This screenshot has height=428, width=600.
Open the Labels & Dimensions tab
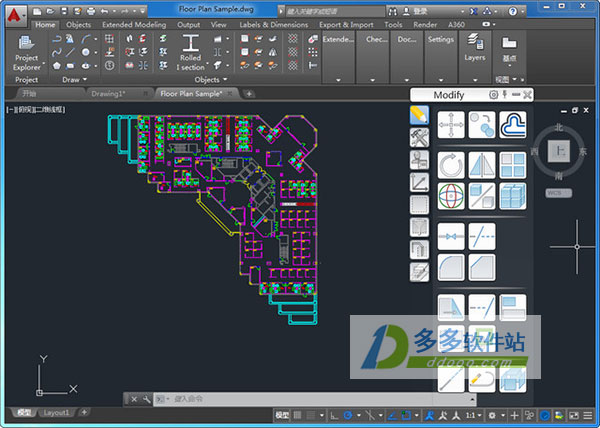coord(274,25)
